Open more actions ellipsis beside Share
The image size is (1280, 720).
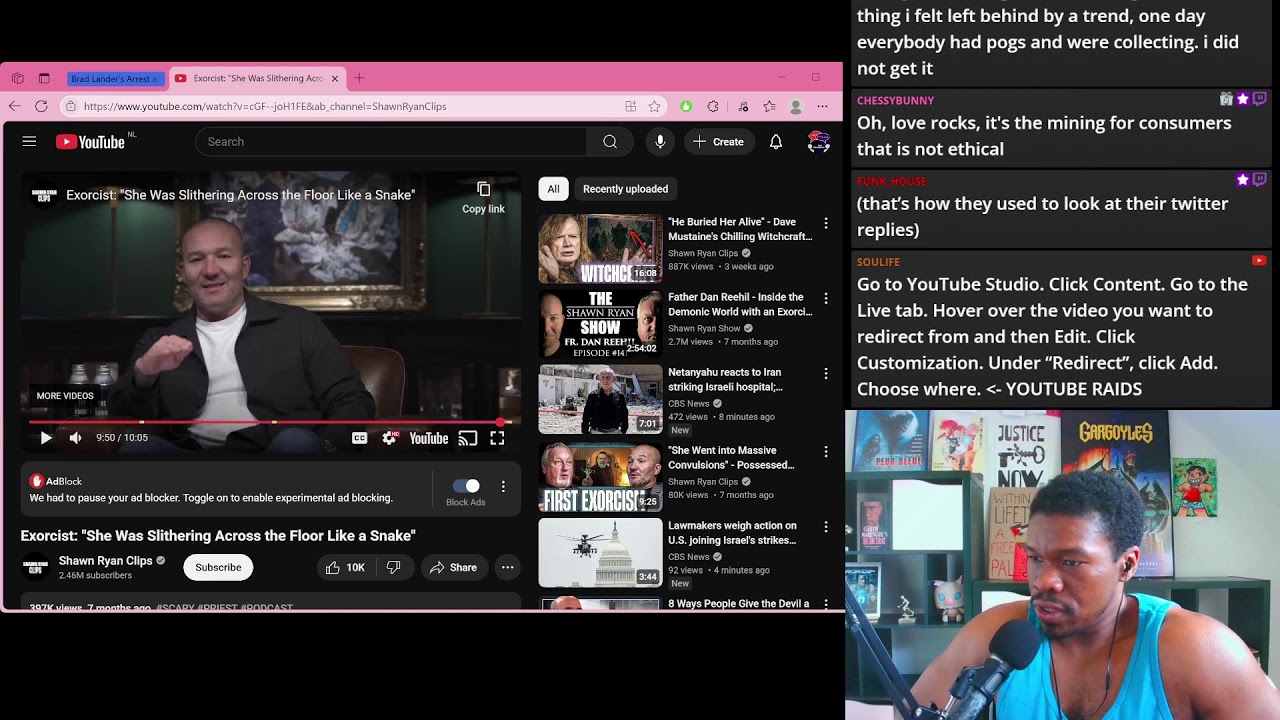pyautogui.click(x=508, y=567)
